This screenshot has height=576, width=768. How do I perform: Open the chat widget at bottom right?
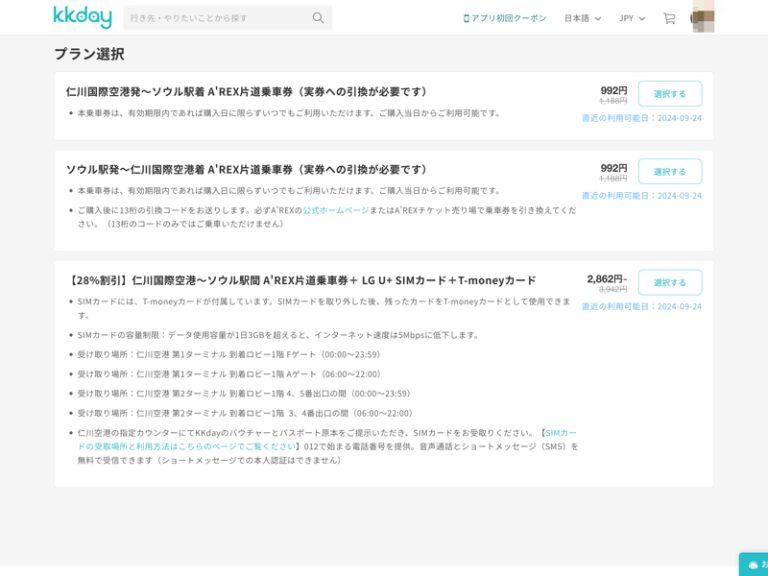754,564
